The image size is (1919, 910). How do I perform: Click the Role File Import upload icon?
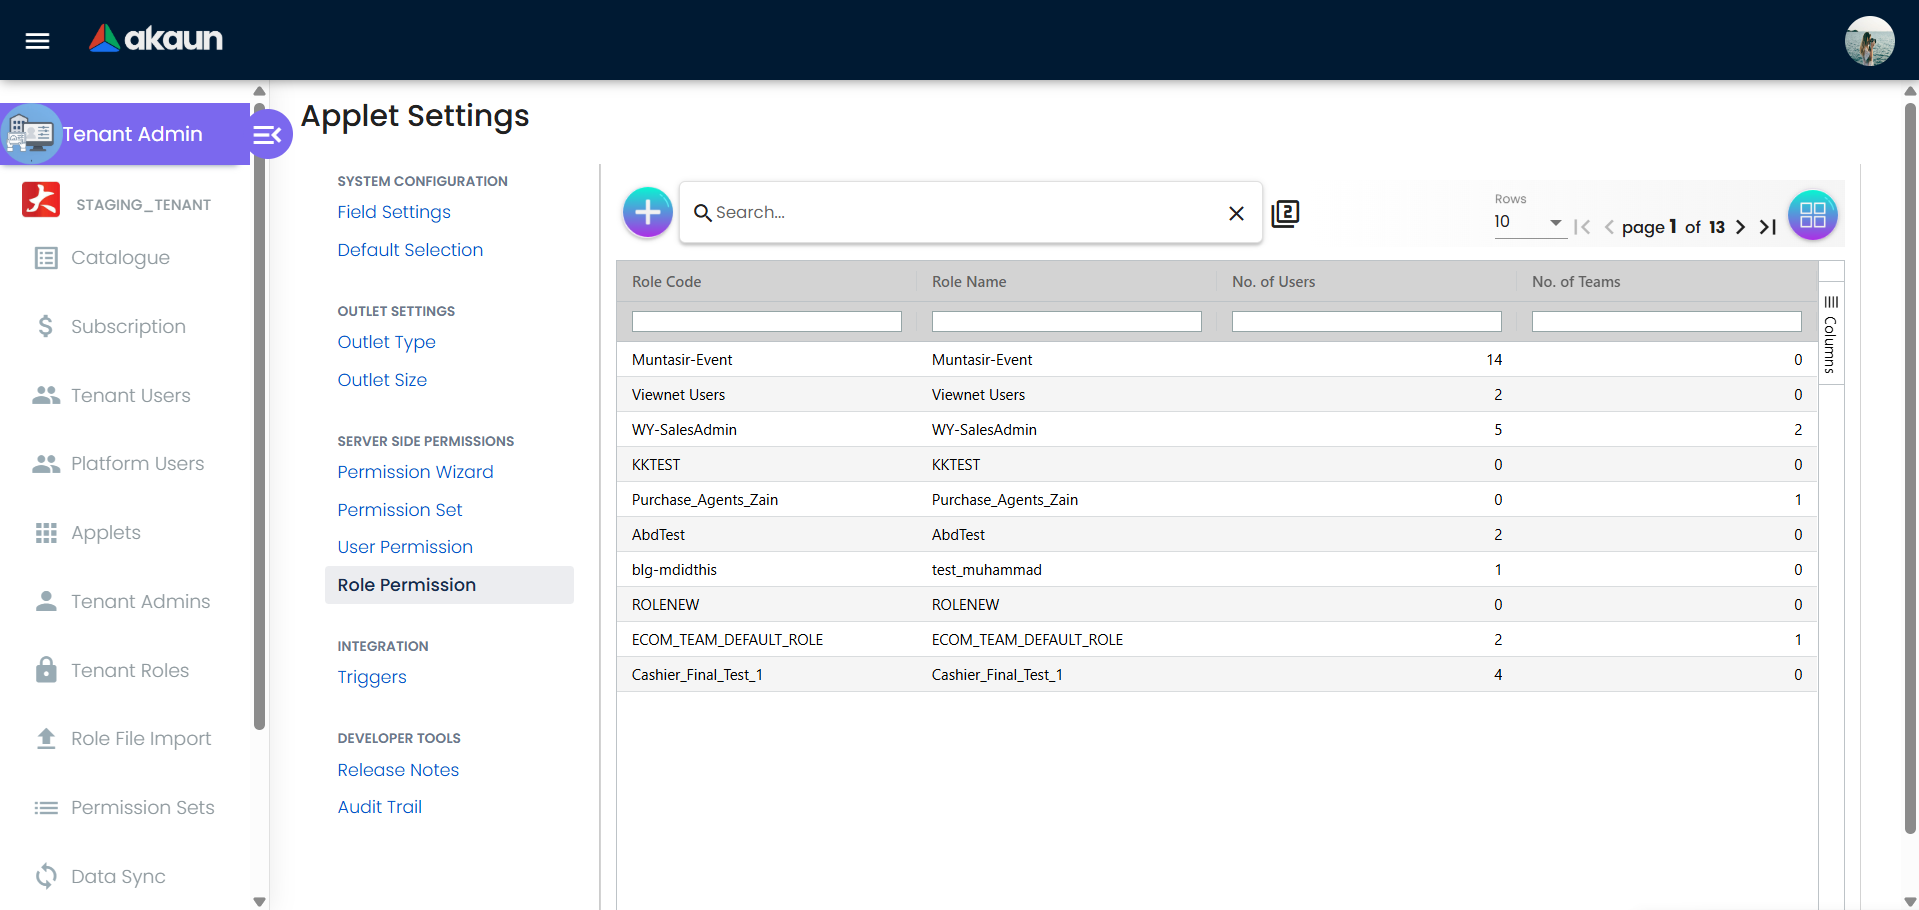point(46,738)
